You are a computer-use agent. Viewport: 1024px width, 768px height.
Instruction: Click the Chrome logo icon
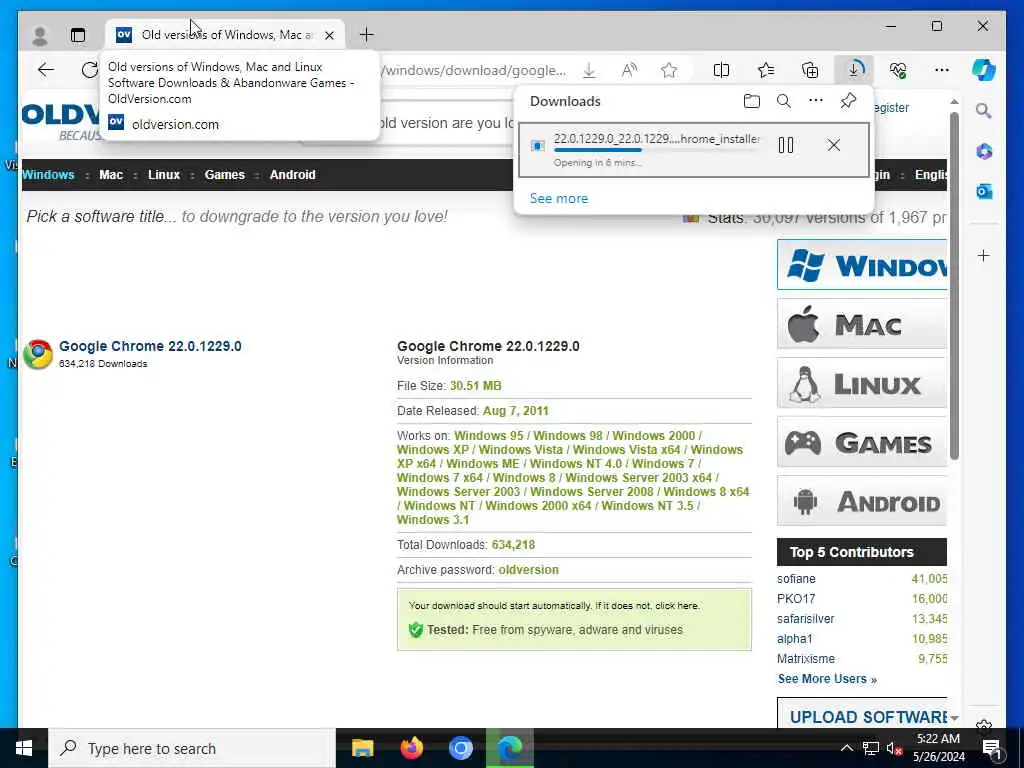[38, 354]
